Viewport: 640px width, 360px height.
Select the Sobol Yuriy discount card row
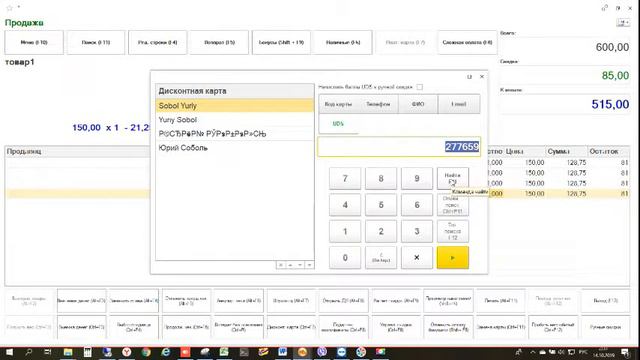pyautogui.click(x=235, y=106)
